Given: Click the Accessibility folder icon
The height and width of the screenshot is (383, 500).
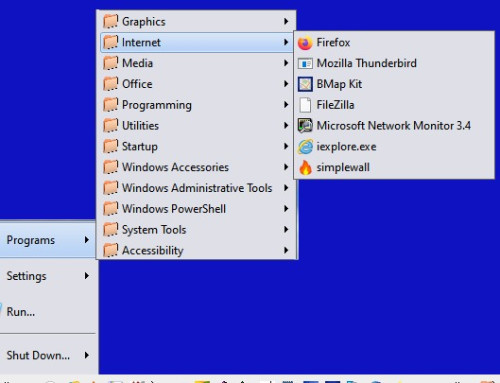Looking at the screenshot, I should tap(110, 250).
